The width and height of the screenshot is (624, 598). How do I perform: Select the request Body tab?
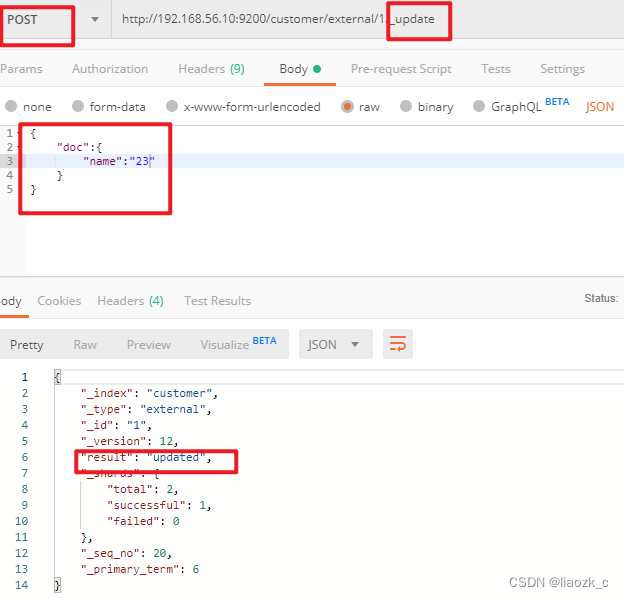tap(300, 69)
